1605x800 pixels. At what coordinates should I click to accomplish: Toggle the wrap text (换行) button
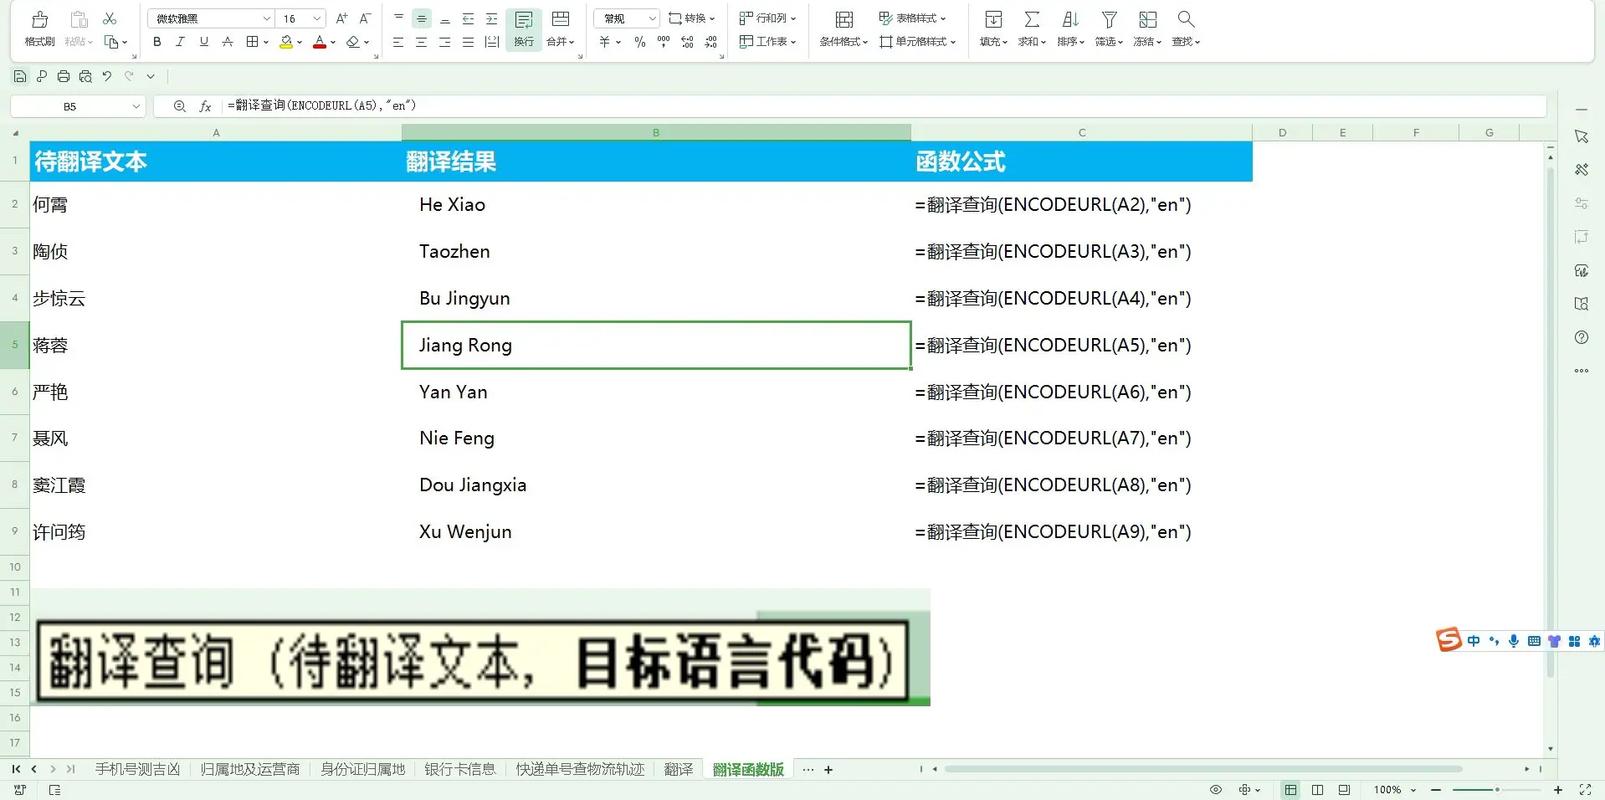click(x=524, y=28)
